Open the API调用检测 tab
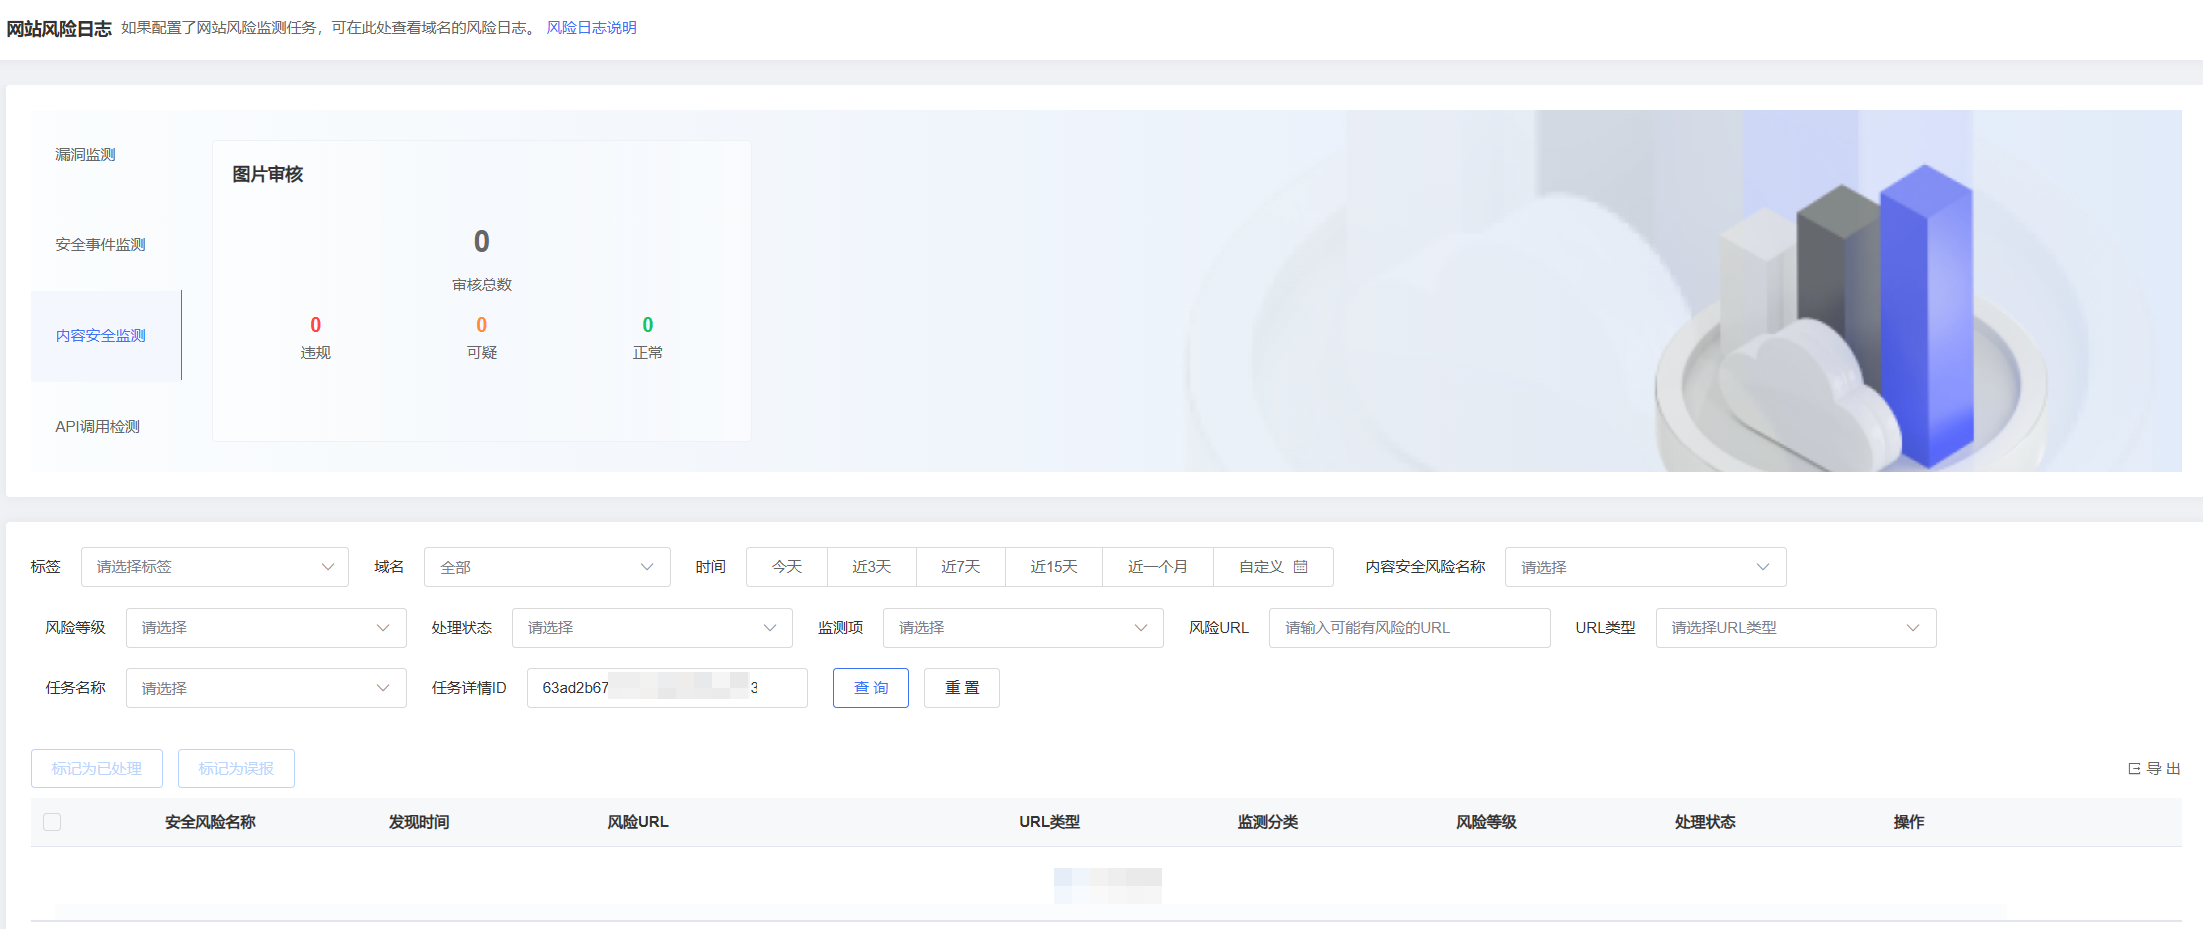Screen dimensions: 2203x929 (x=97, y=427)
